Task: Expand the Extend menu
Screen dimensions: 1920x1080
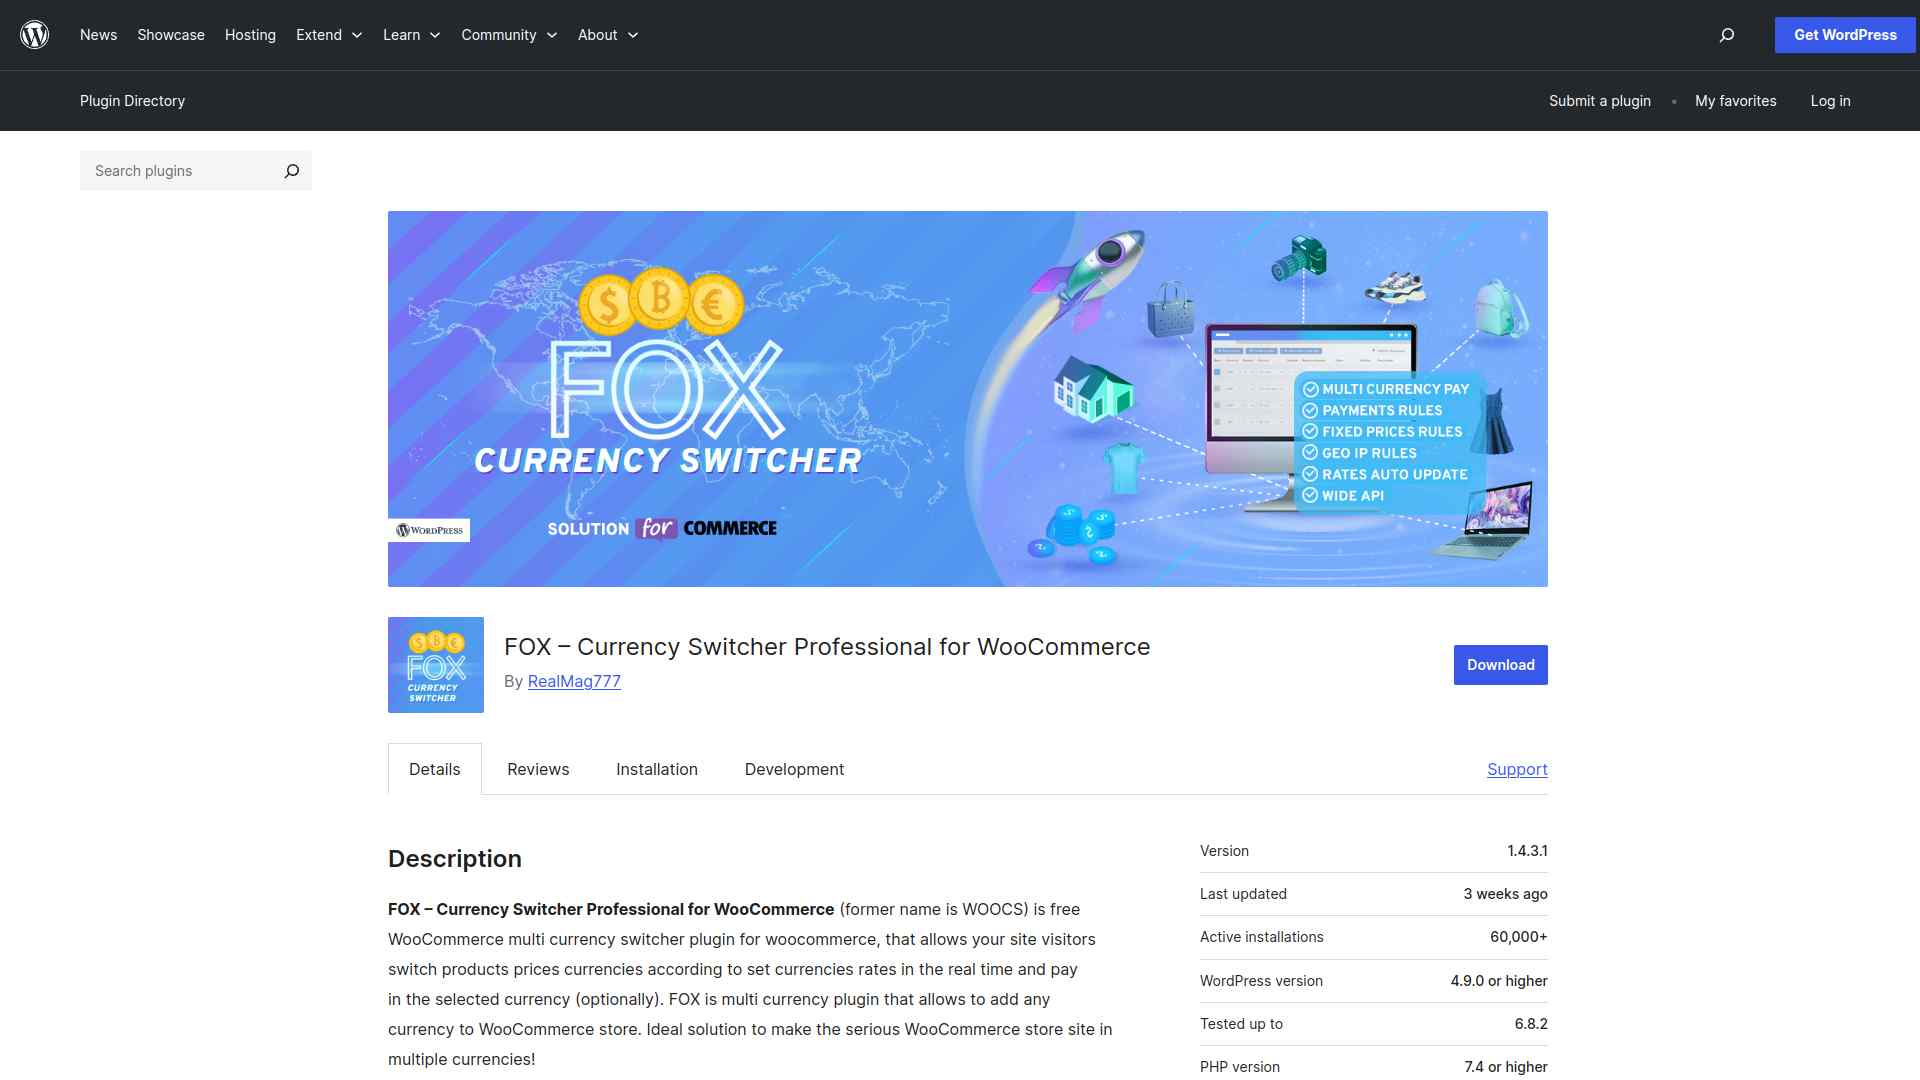Action: (329, 35)
